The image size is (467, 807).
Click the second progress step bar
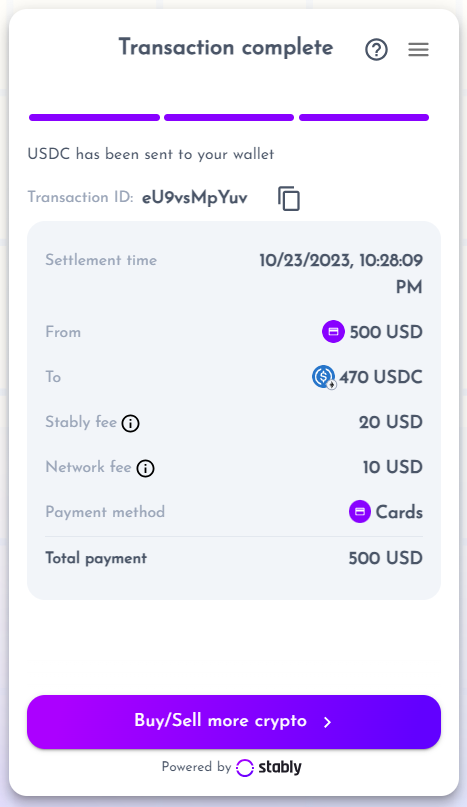click(229, 118)
